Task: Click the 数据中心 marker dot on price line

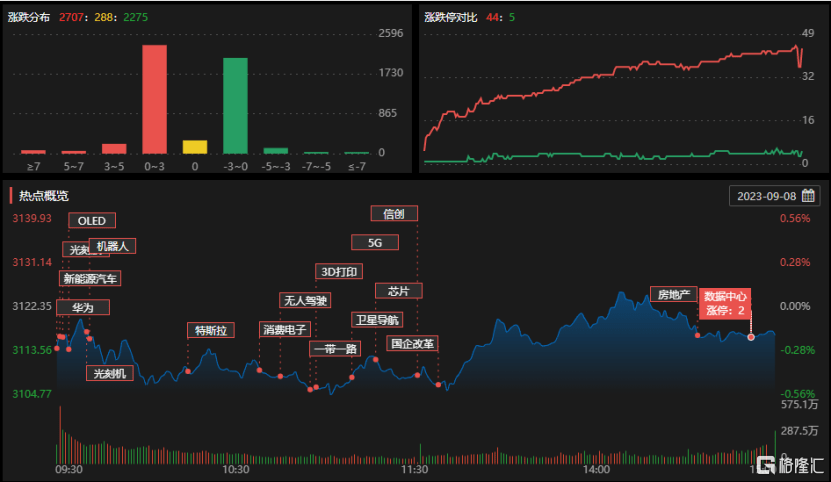Action: [751, 337]
